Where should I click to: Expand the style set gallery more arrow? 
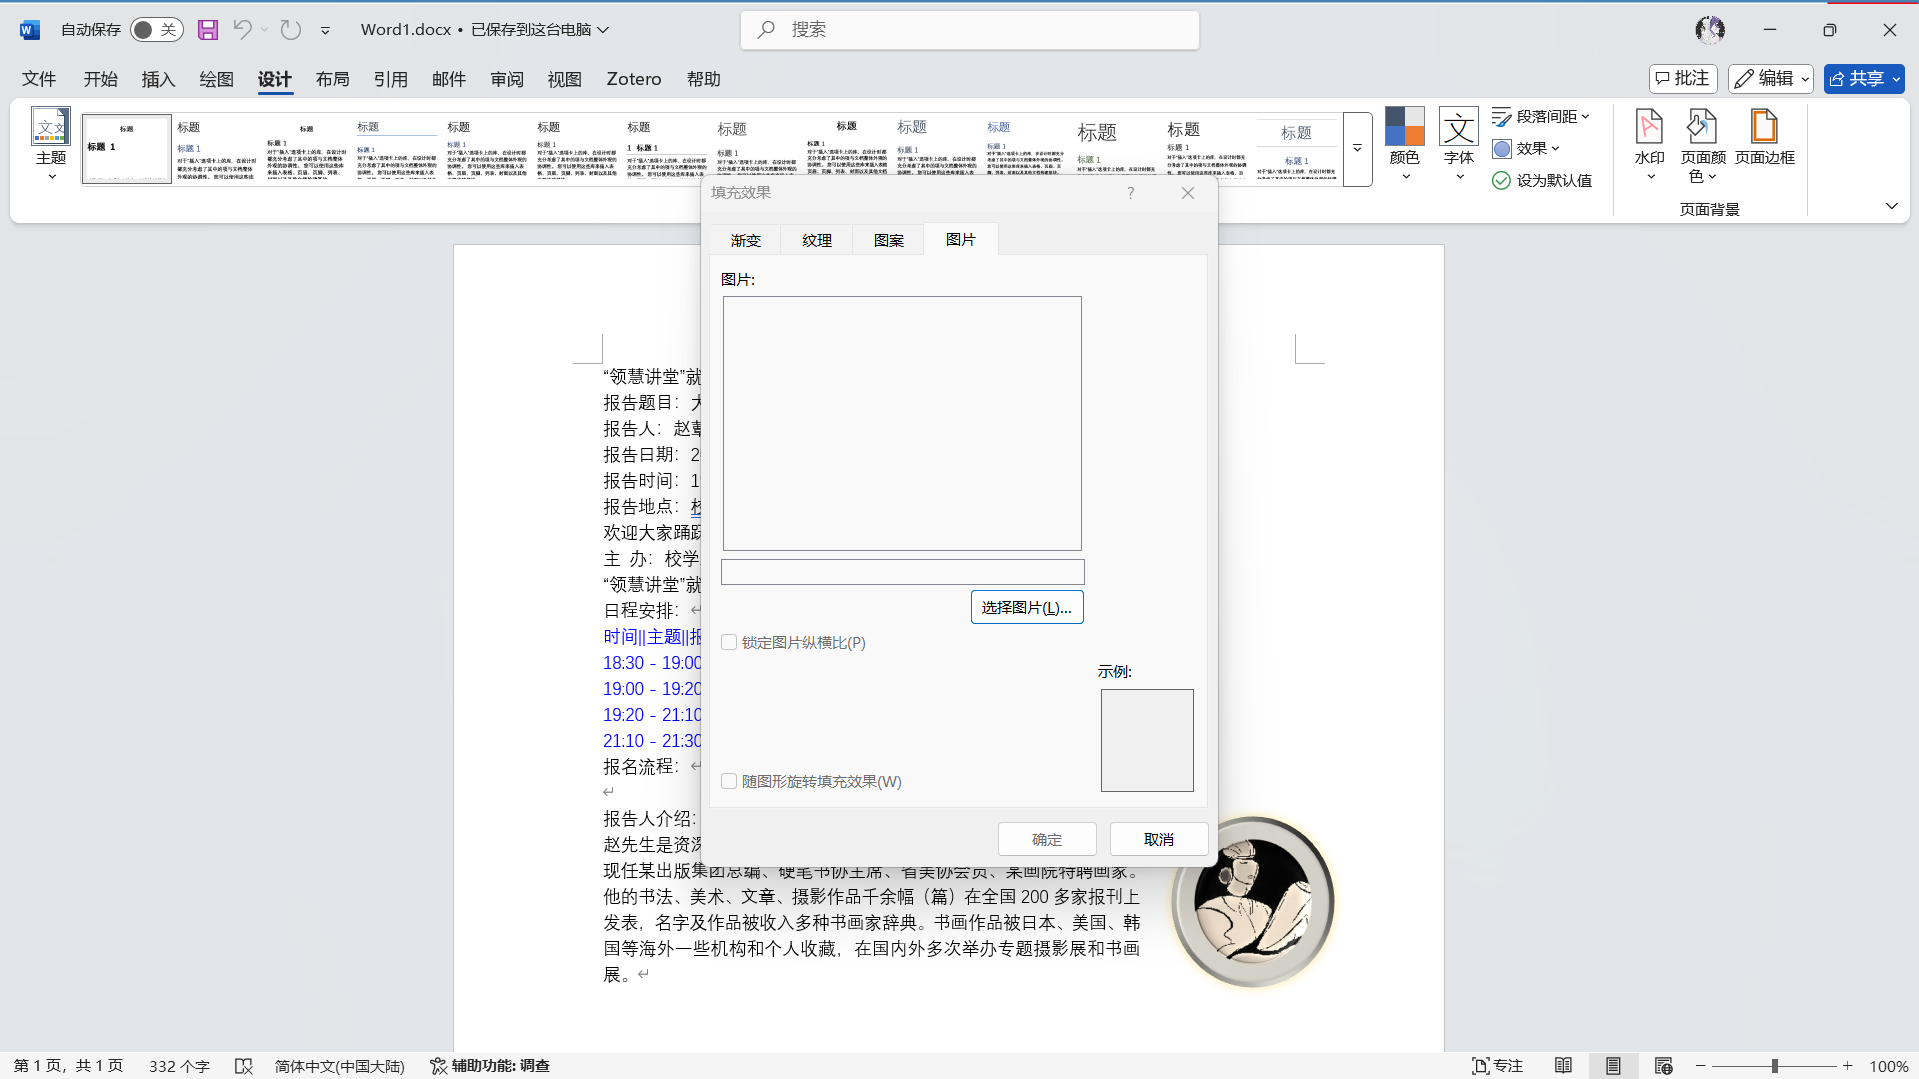[x=1357, y=149]
